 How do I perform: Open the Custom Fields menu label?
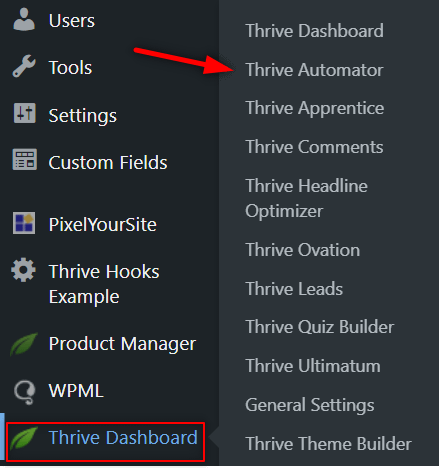pyautogui.click(x=108, y=163)
